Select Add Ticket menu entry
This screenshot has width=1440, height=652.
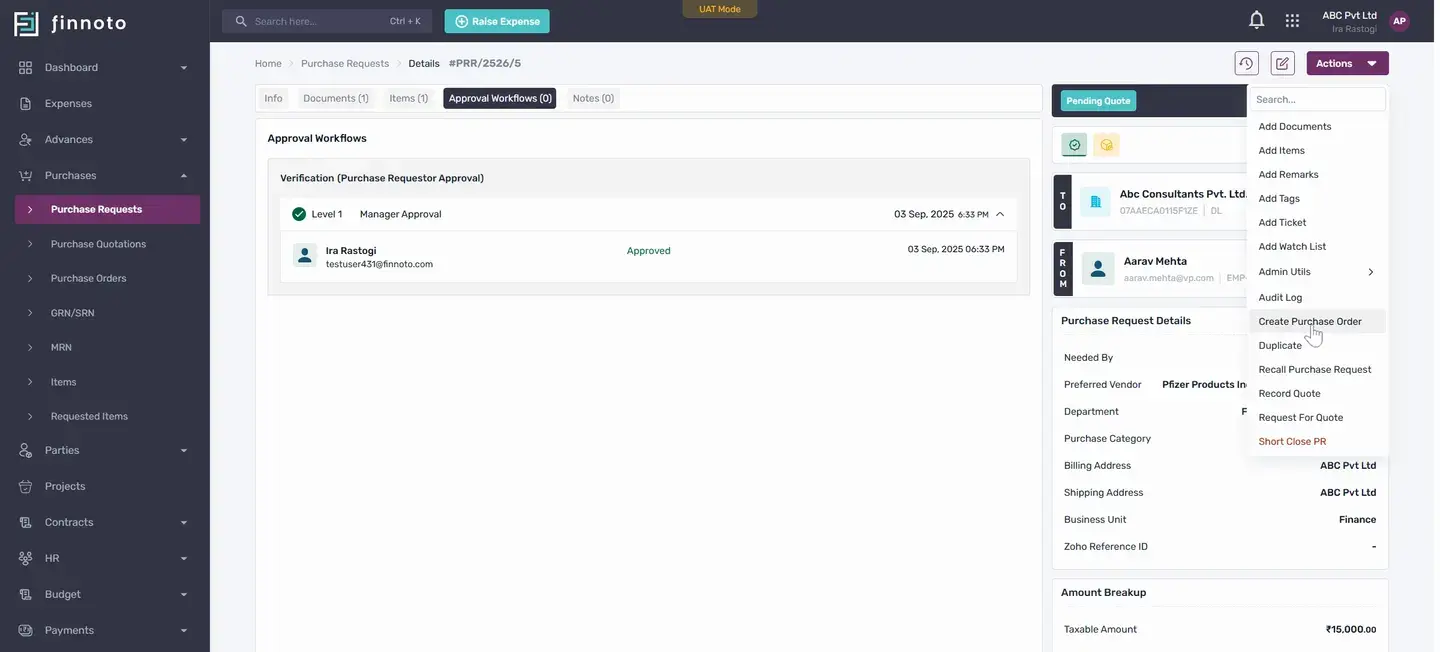coord(1317,222)
